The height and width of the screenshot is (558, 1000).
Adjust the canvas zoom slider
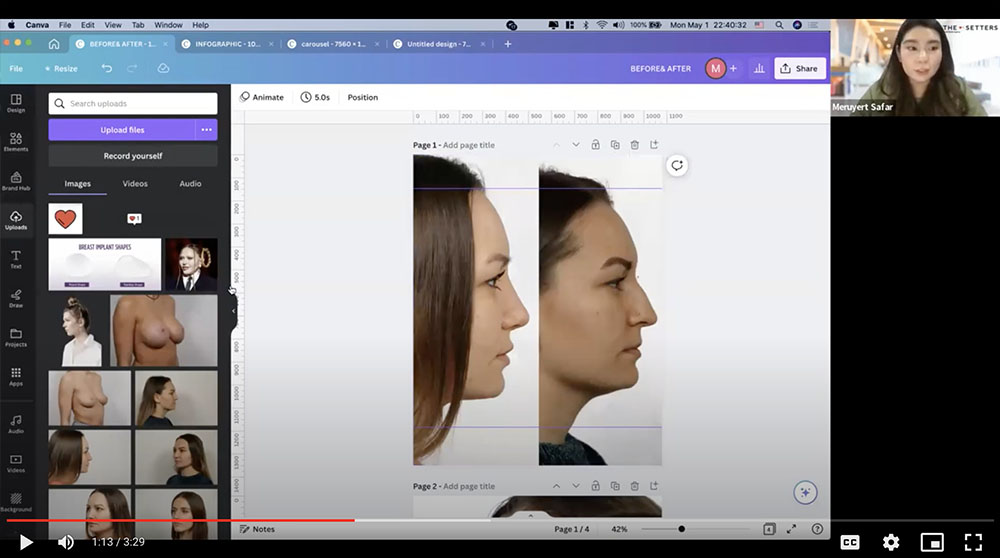(695, 529)
